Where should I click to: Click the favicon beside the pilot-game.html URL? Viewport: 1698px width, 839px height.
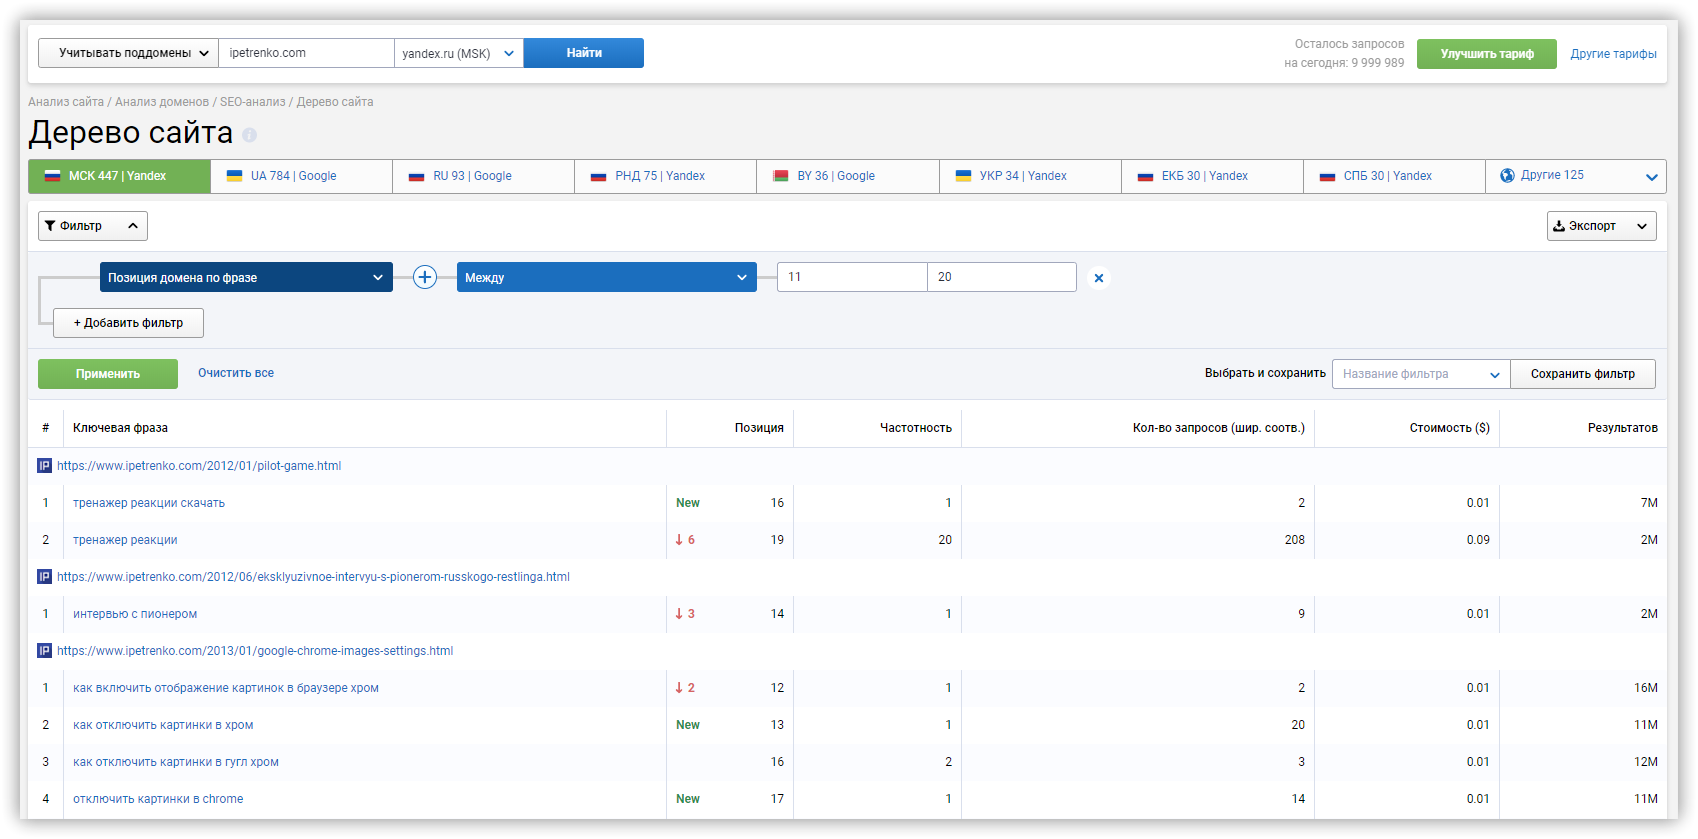pos(44,466)
